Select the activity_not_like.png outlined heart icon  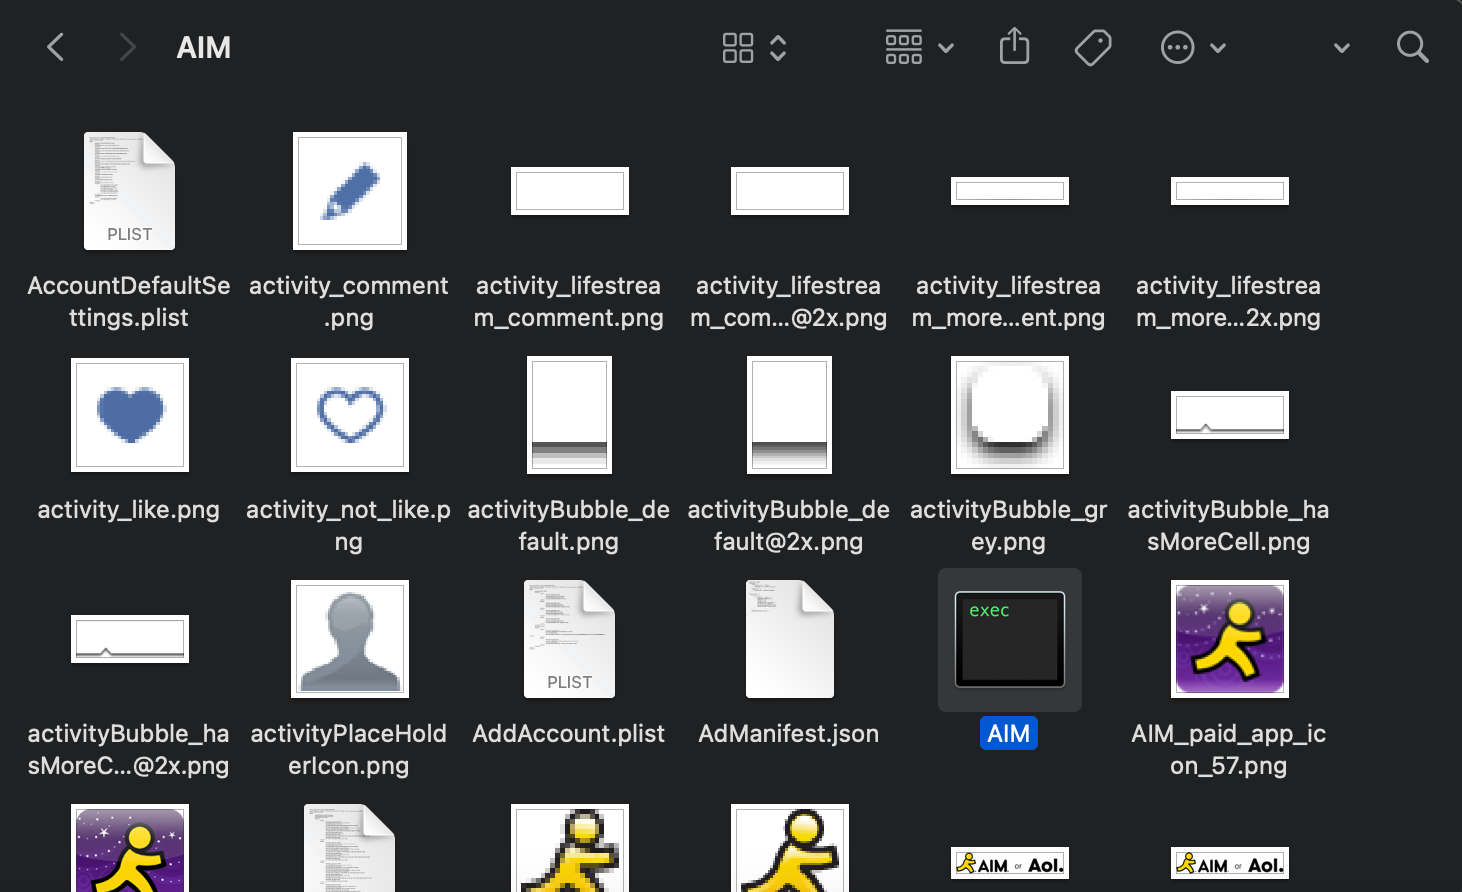click(x=350, y=415)
